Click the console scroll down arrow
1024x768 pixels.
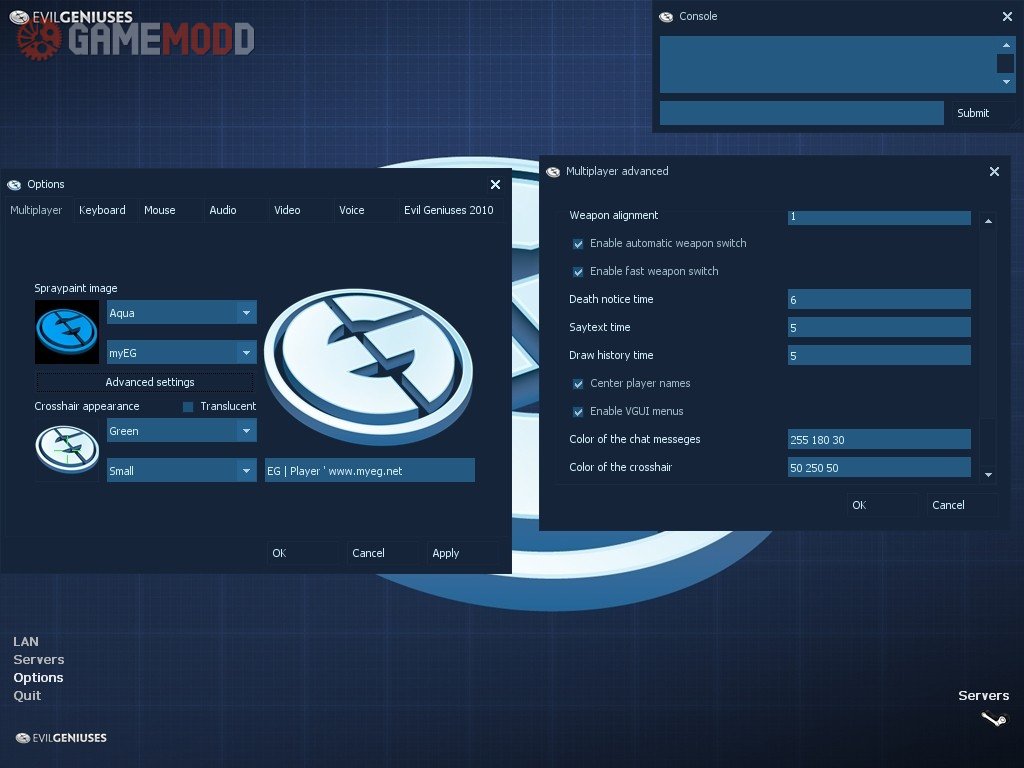tap(1006, 82)
